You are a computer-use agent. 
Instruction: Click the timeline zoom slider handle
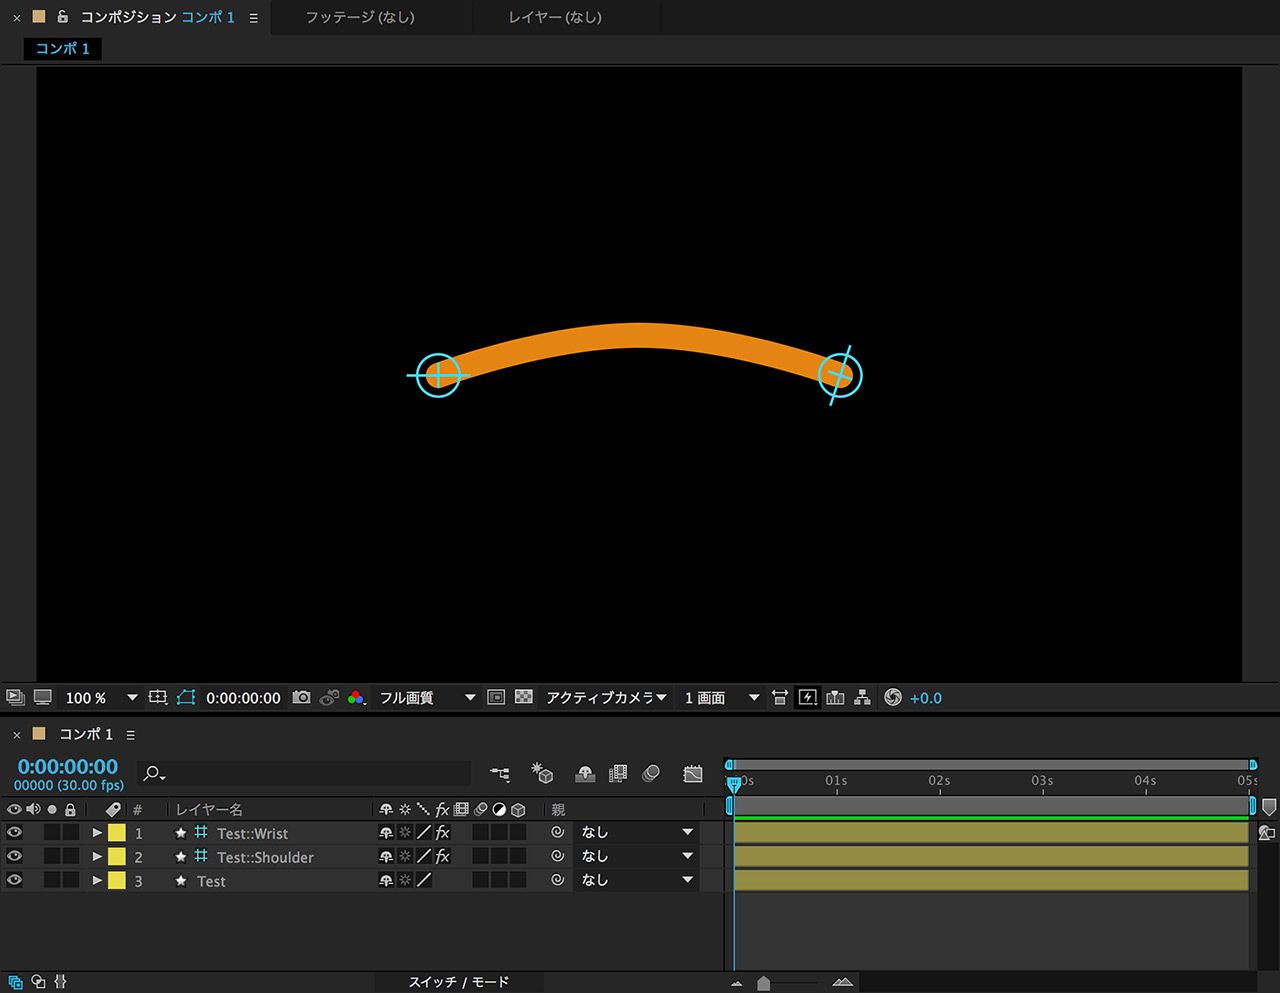click(x=764, y=984)
